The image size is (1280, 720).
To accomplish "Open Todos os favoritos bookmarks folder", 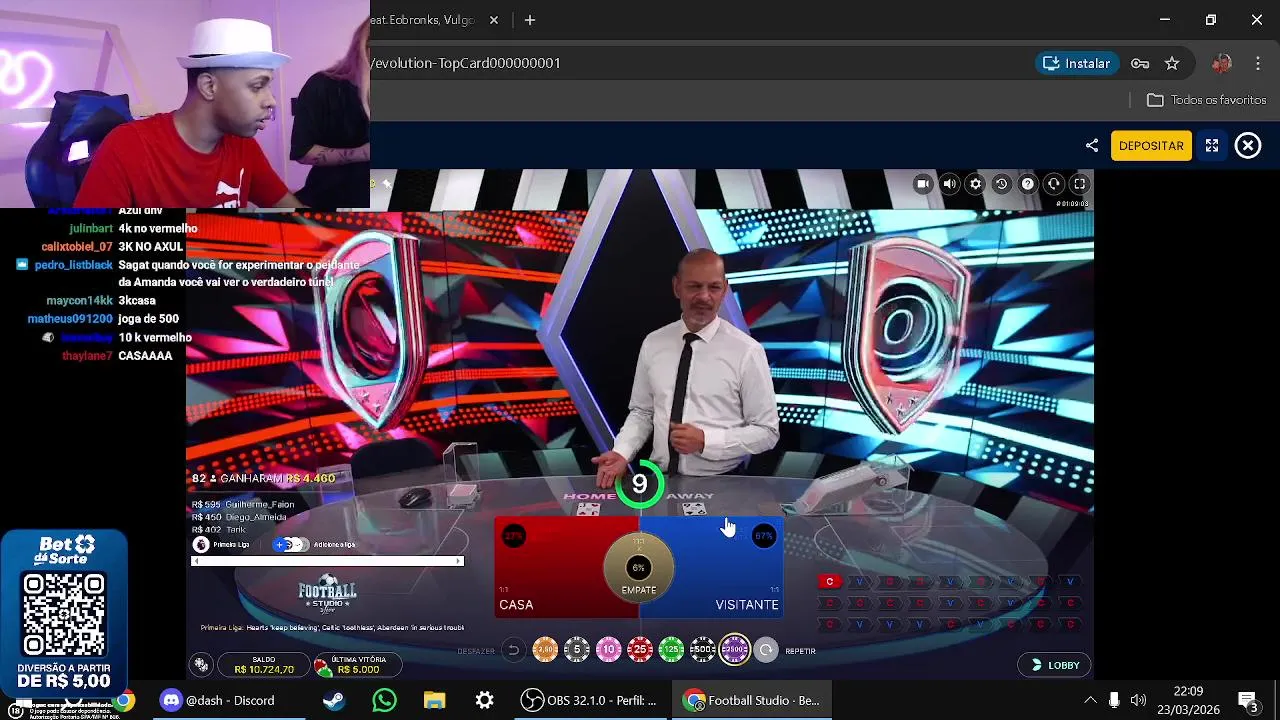I will tap(1207, 100).
